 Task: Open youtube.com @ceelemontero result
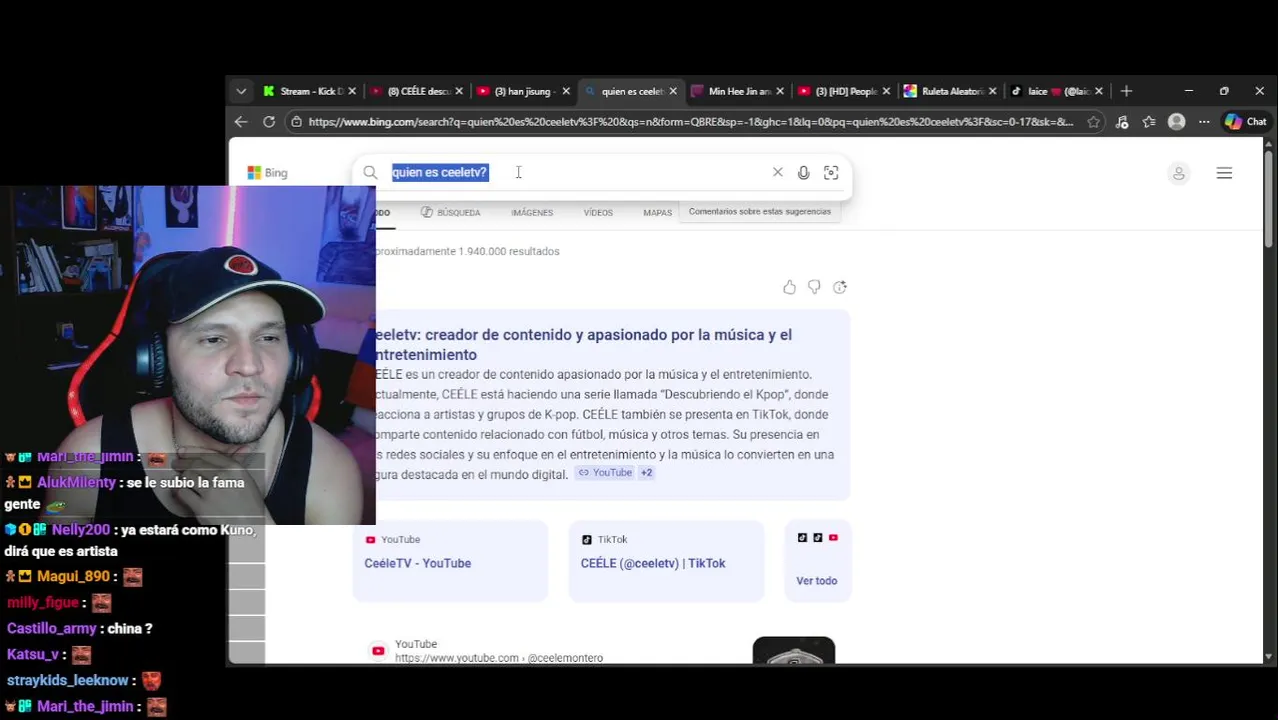tap(499, 658)
